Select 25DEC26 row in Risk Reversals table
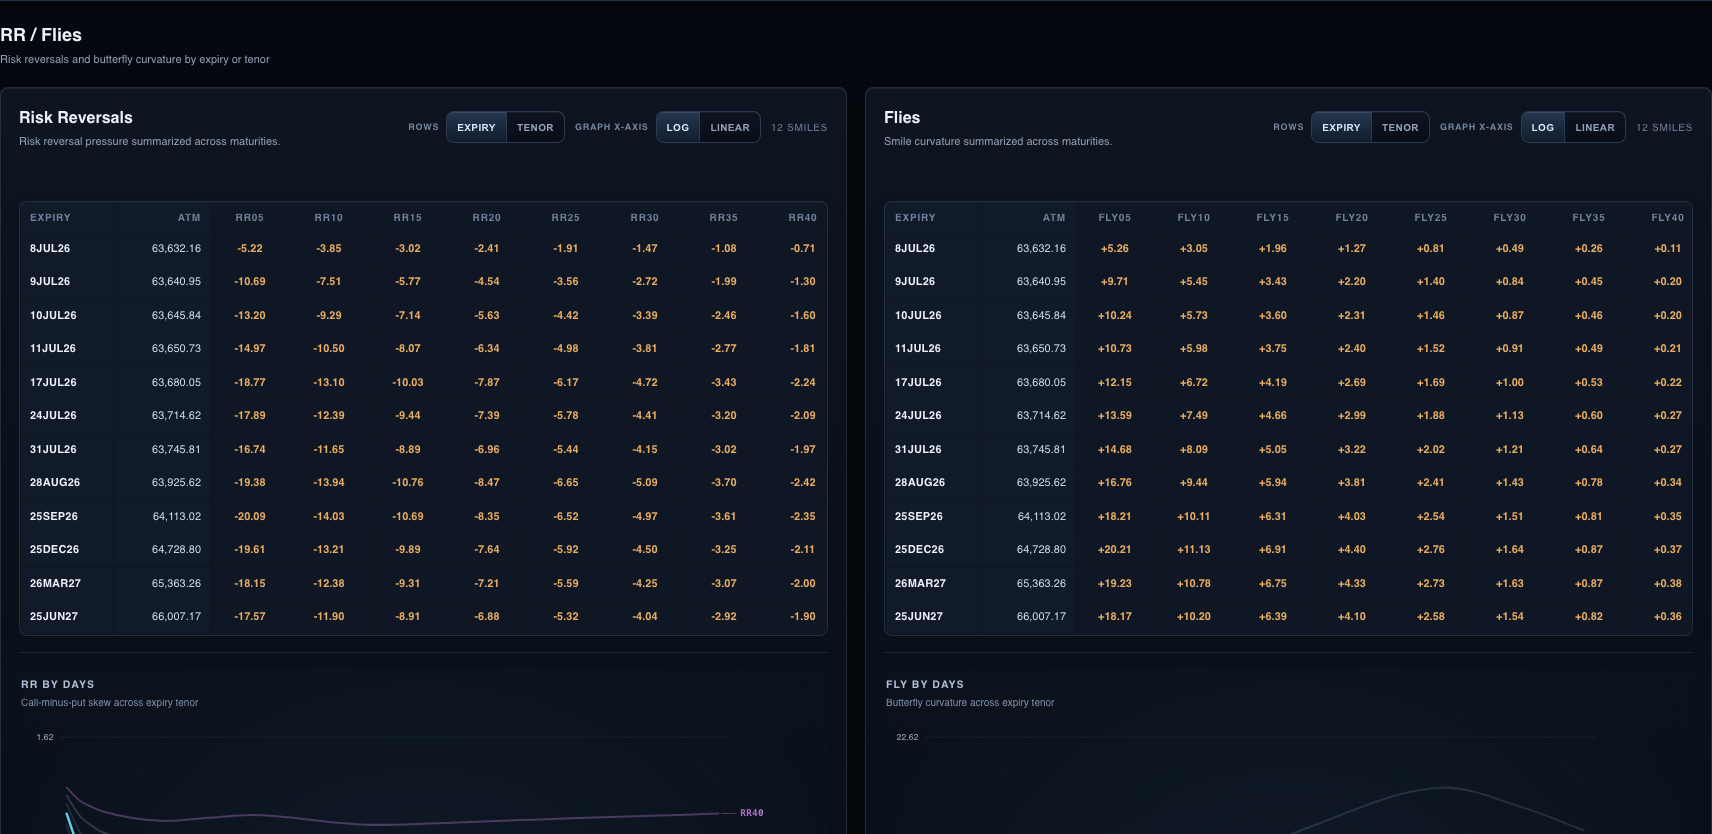 (x=423, y=549)
